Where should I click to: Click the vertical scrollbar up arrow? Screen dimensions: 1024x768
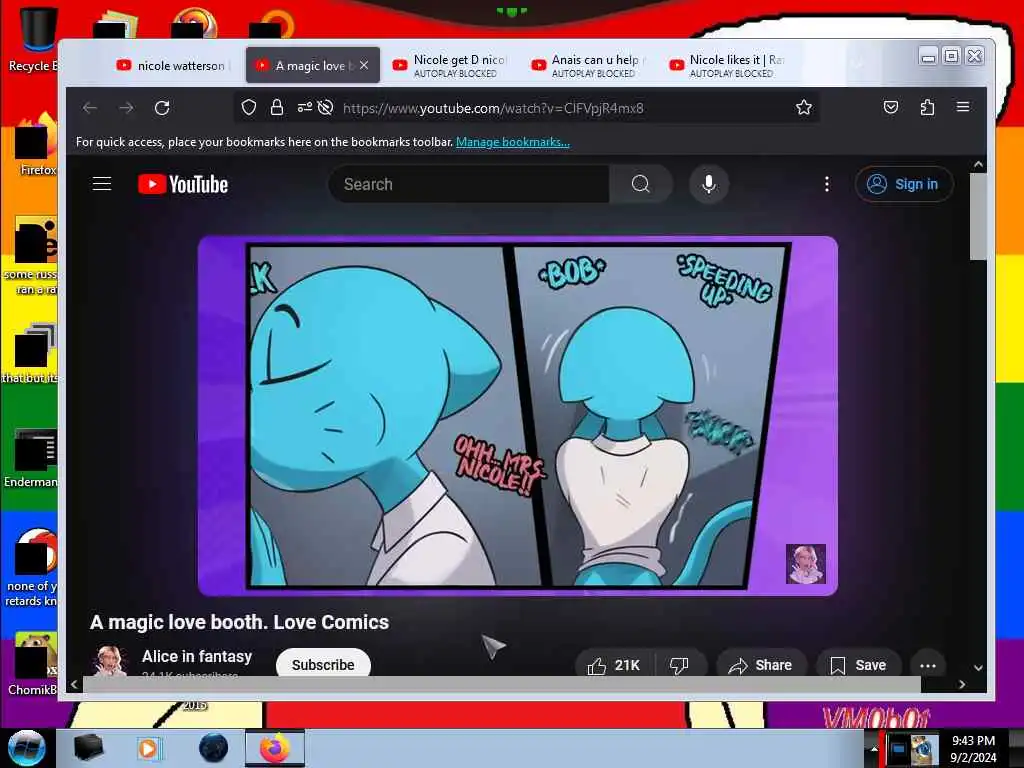click(978, 165)
